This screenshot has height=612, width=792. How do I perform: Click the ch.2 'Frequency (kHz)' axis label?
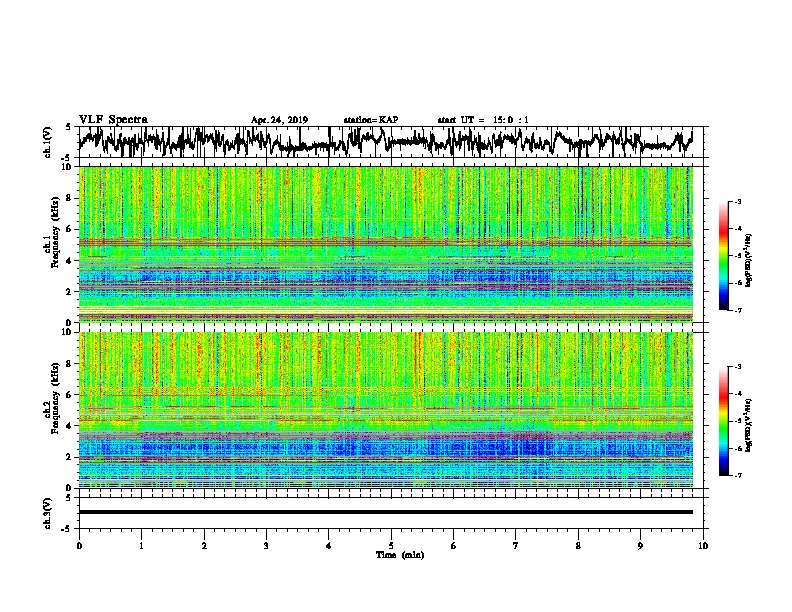click(x=55, y=398)
